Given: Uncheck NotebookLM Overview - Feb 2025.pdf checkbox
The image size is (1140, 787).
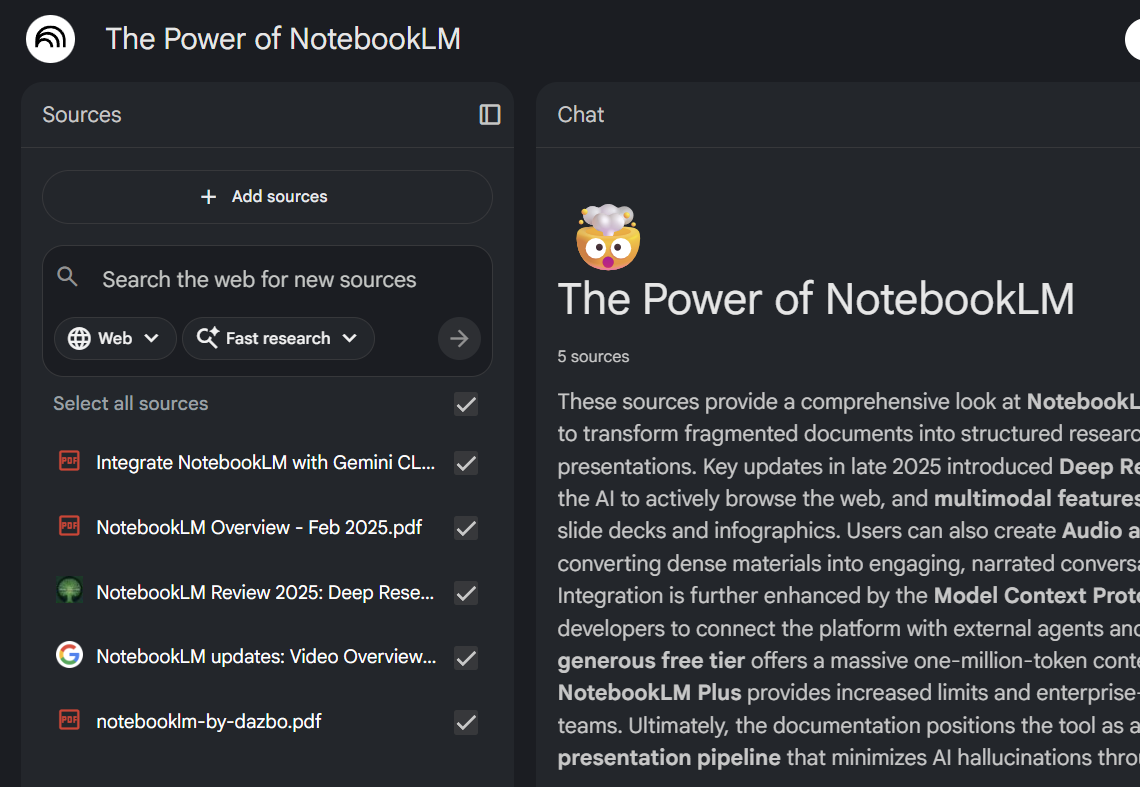Looking at the screenshot, I should pos(466,528).
